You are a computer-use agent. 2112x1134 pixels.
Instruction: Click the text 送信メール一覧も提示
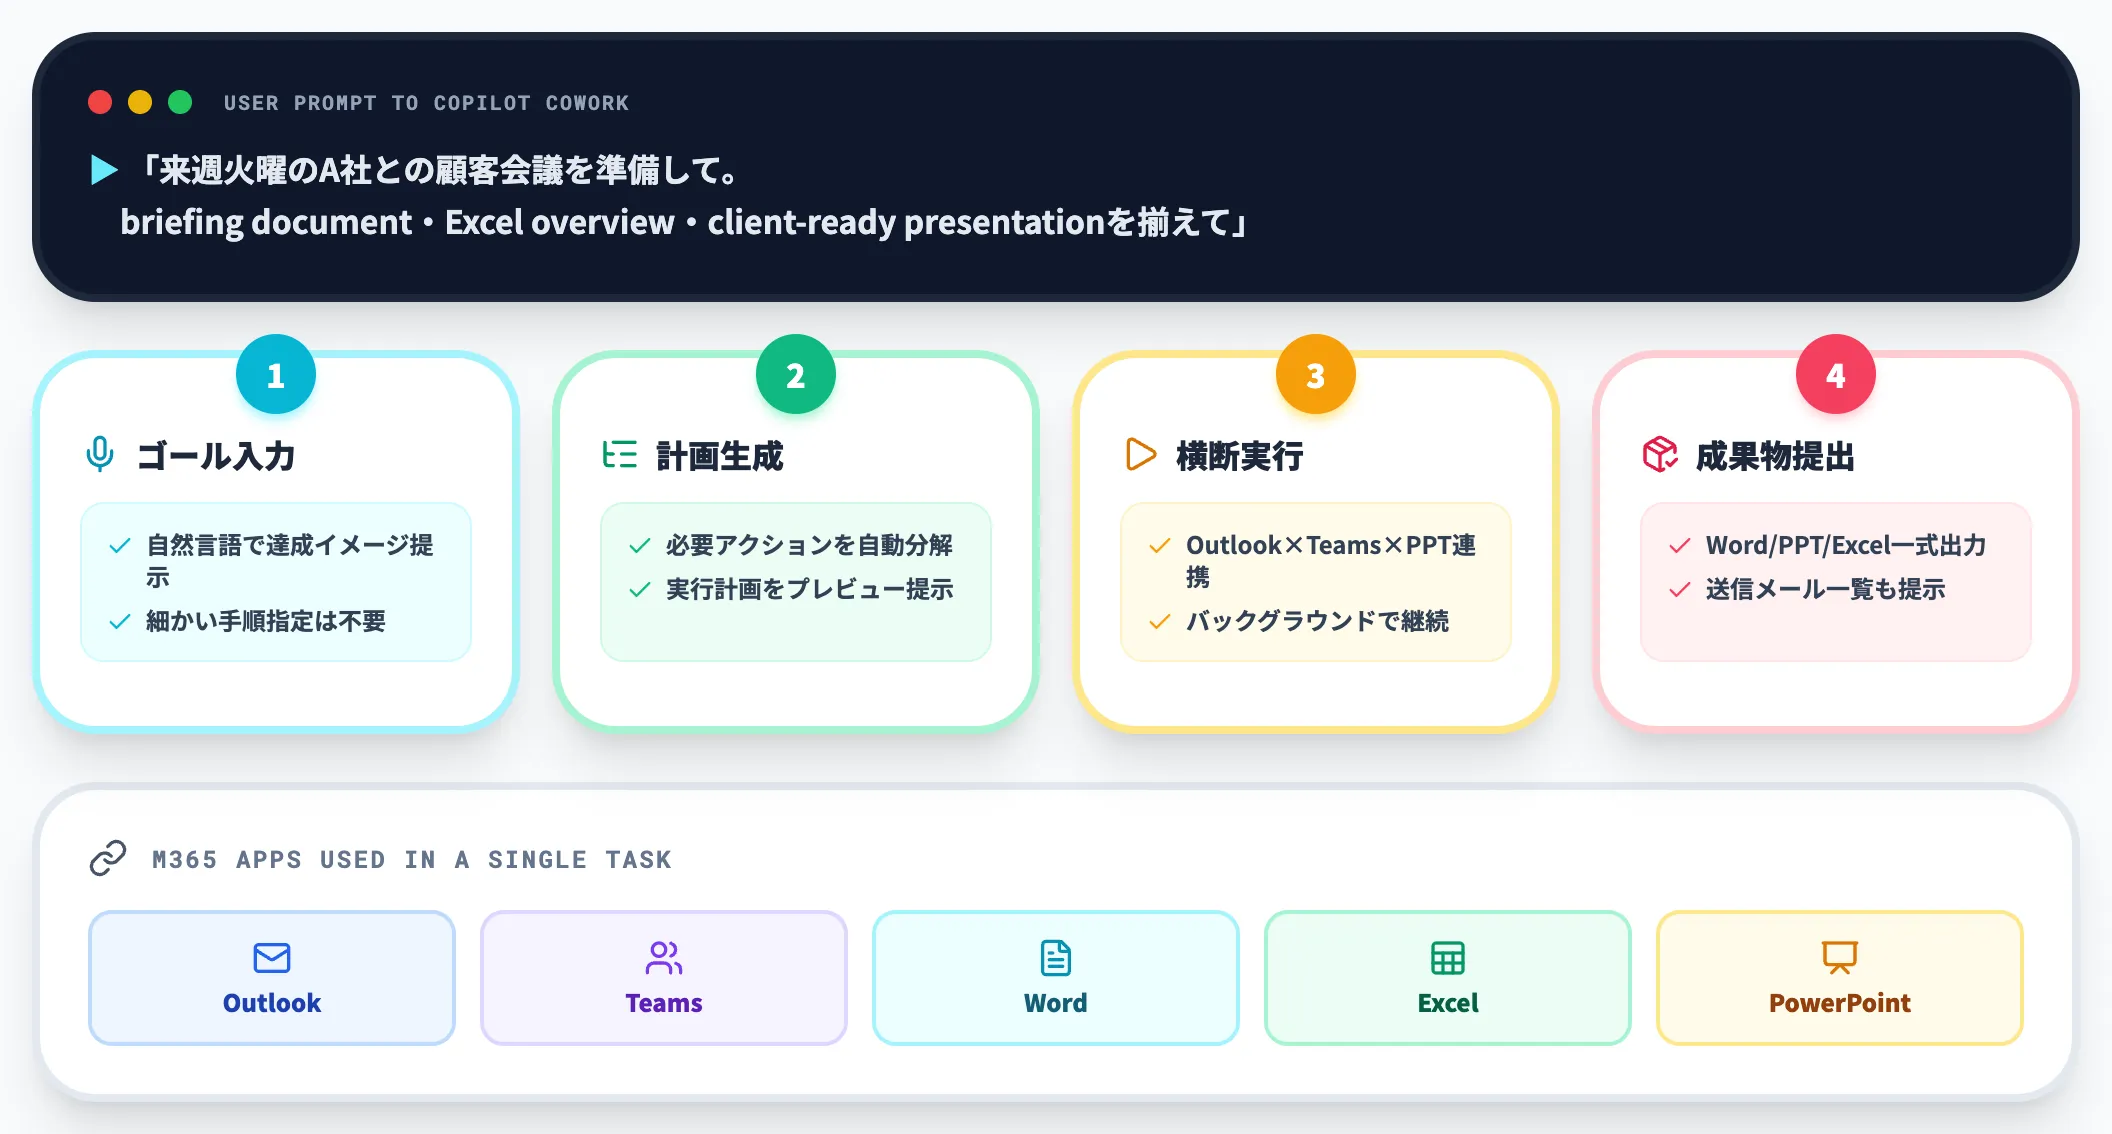click(1826, 589)
